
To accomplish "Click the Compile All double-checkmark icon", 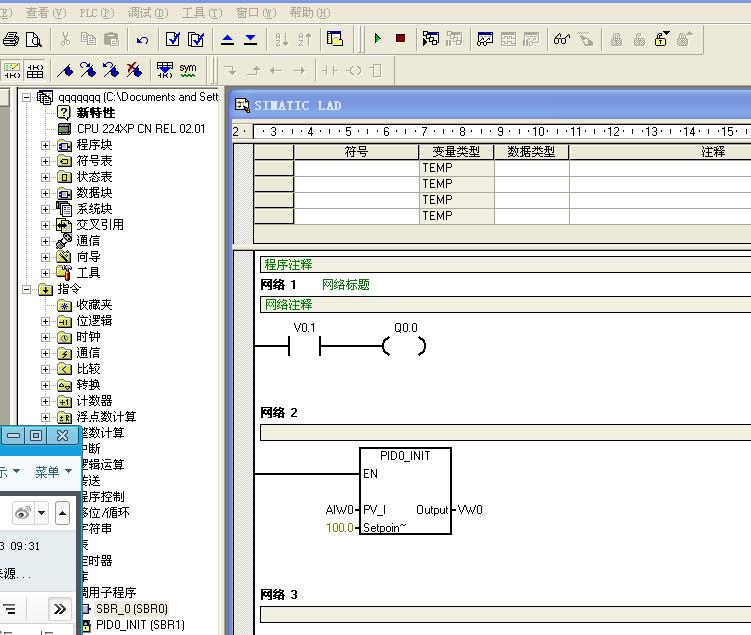I will [196, 39].
